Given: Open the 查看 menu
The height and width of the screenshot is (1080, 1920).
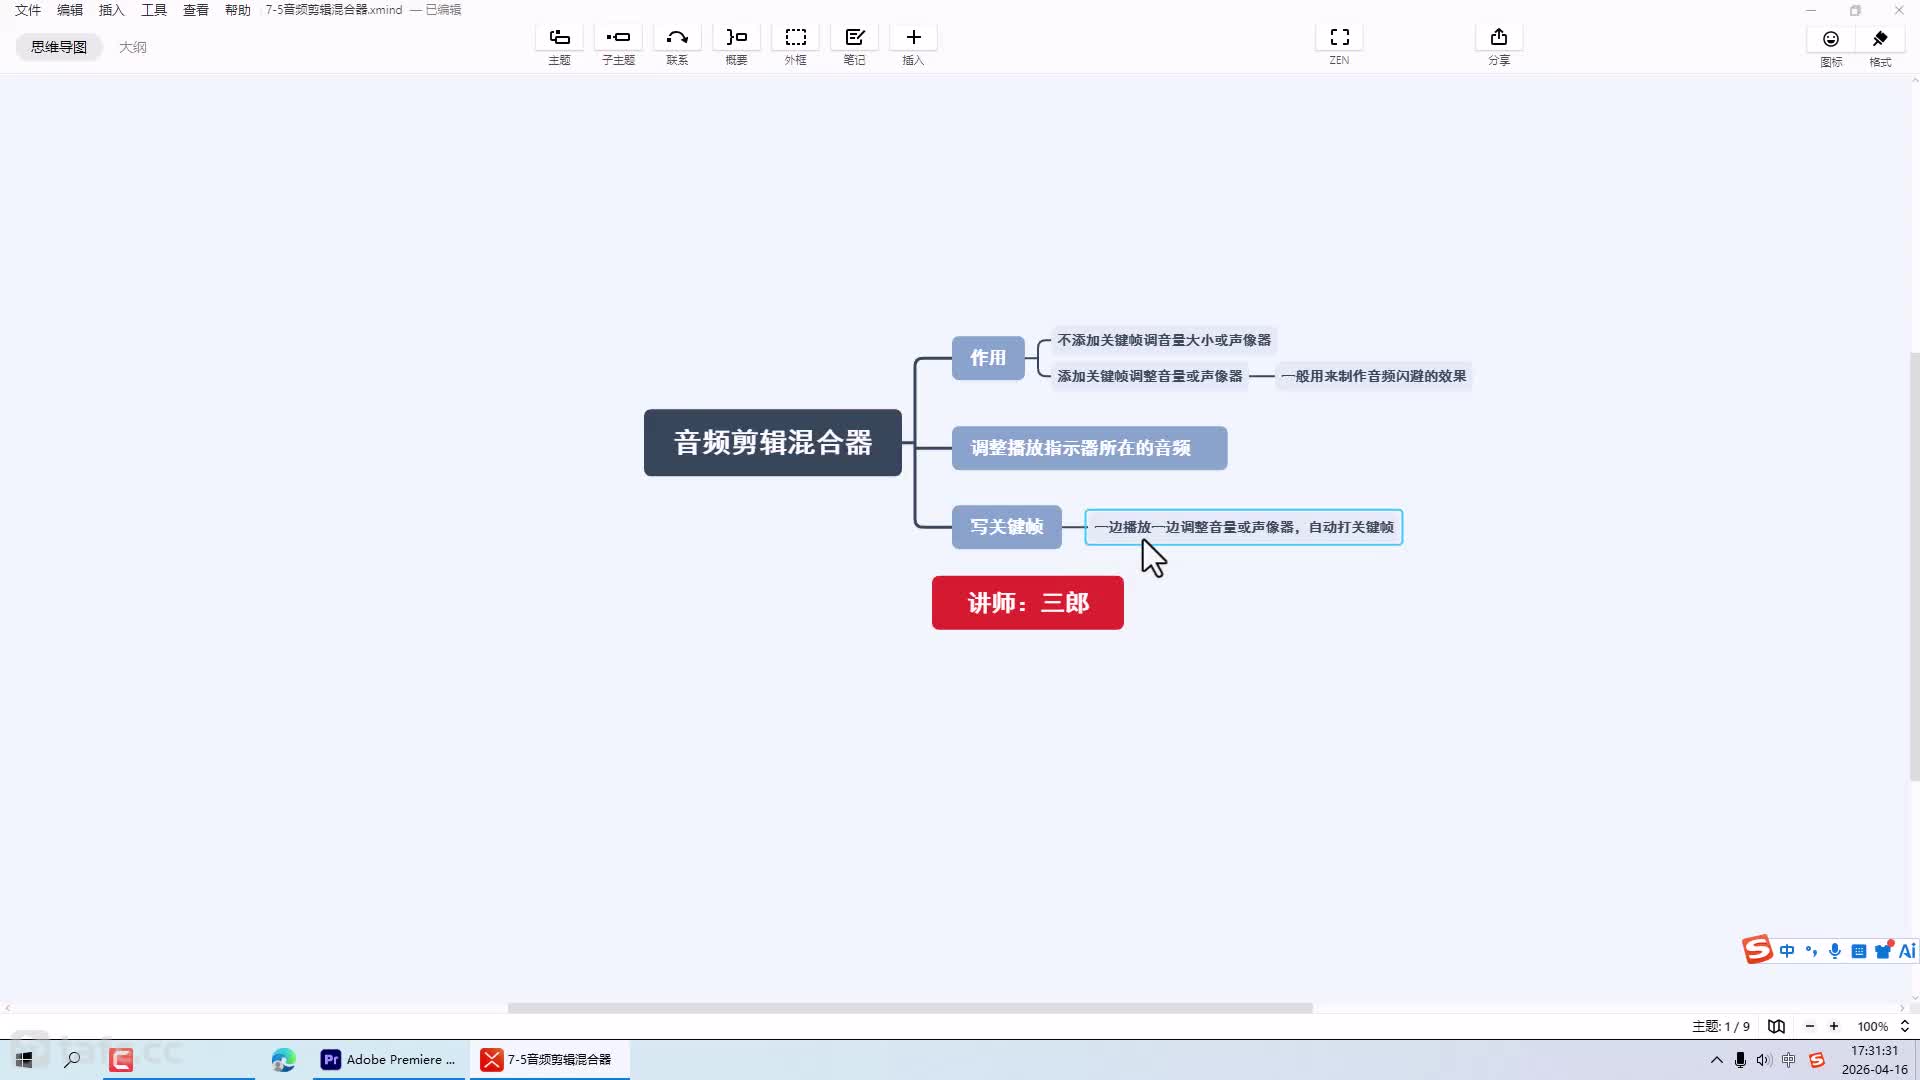Looking at the screenshot, I should pyautogui.click(x=196, y=10).
